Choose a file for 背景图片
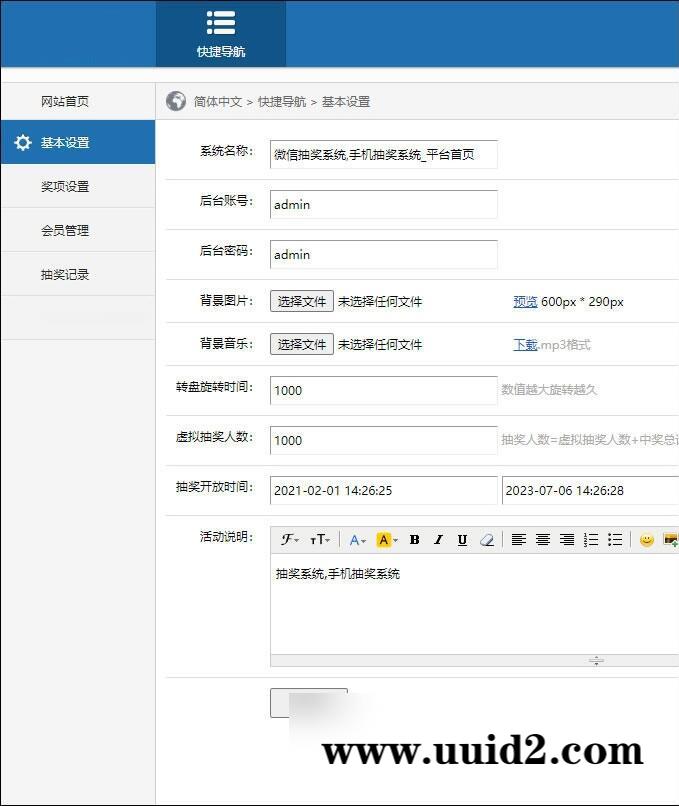Image resolution: width=679 pixels, height=806 pixels. pos(302,301)
